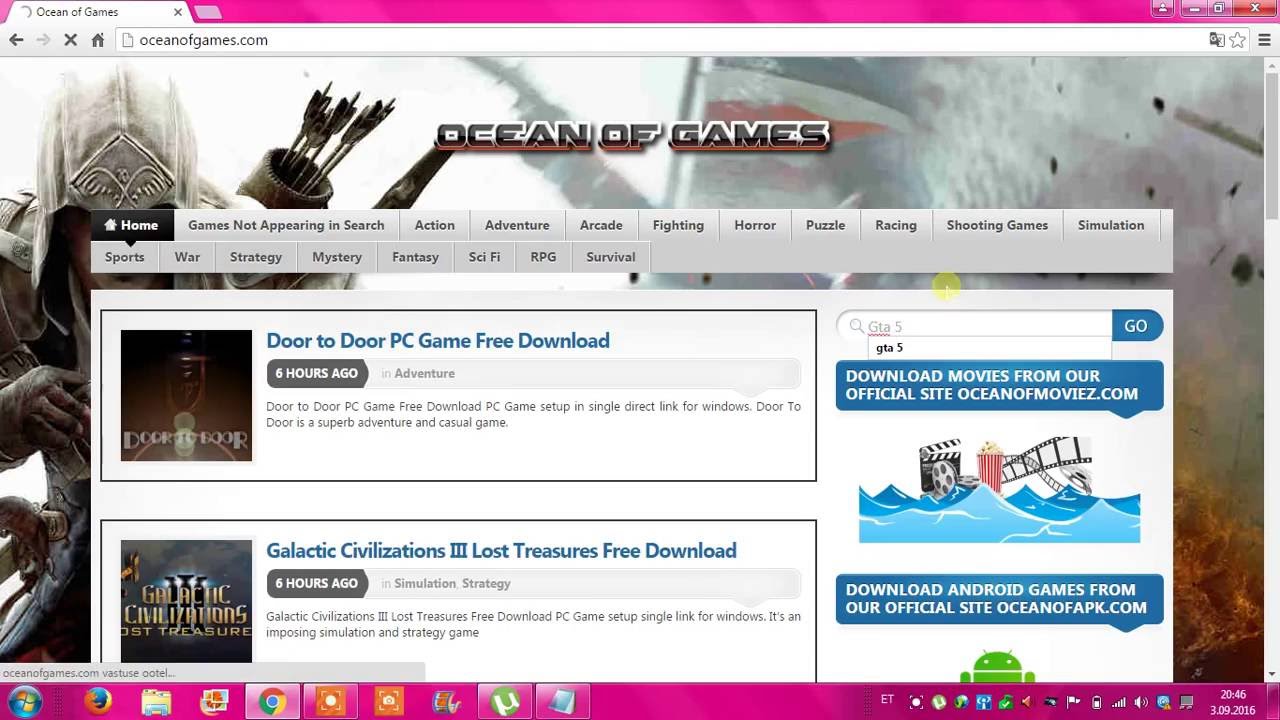Open the War category
The height and width of the screenshot is (720, 1280).
188,257
